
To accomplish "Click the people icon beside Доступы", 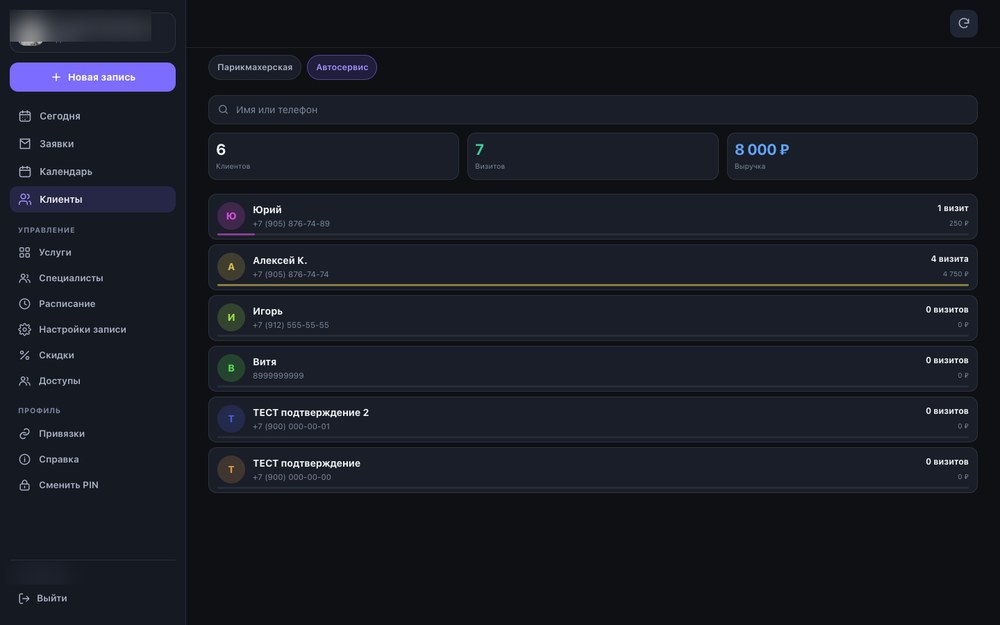I will pyautogui.click(x=24, y=381).
